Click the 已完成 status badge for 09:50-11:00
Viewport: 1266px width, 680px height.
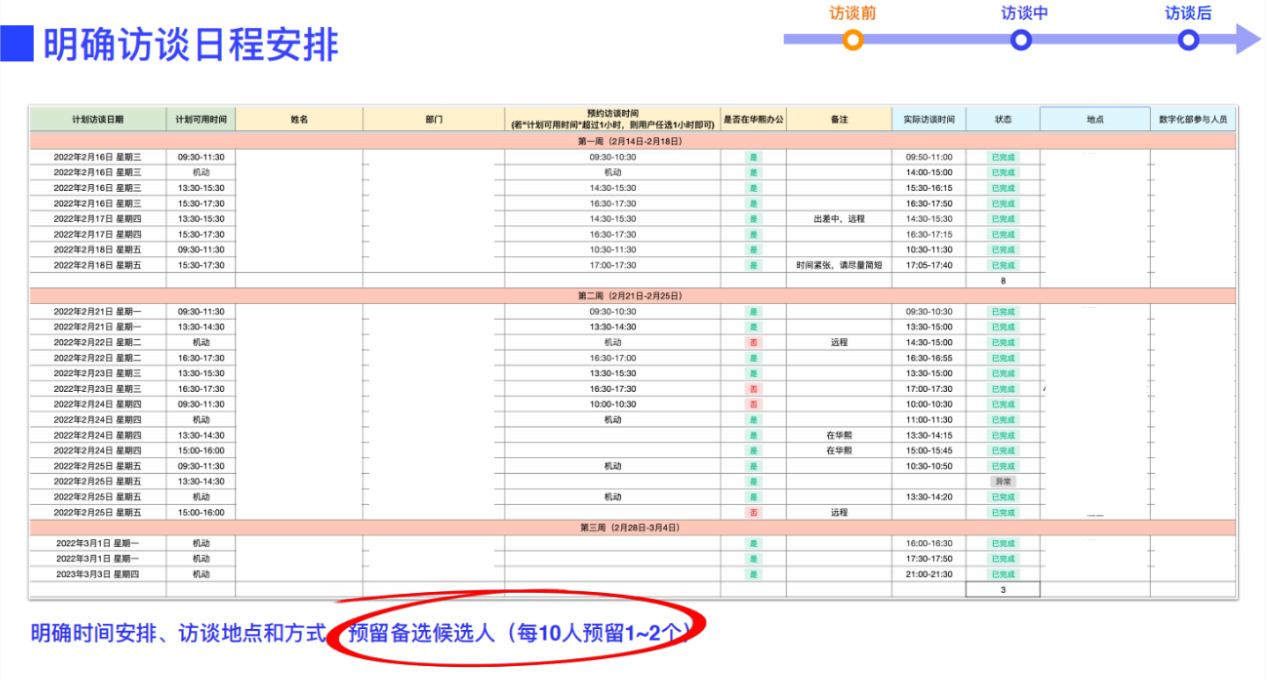(1003, 156)
